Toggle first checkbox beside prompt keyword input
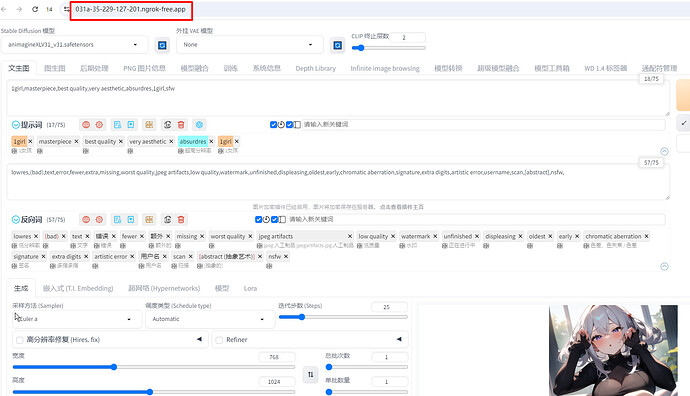Screen dimensions: 690x396 (x=273, y=125)
